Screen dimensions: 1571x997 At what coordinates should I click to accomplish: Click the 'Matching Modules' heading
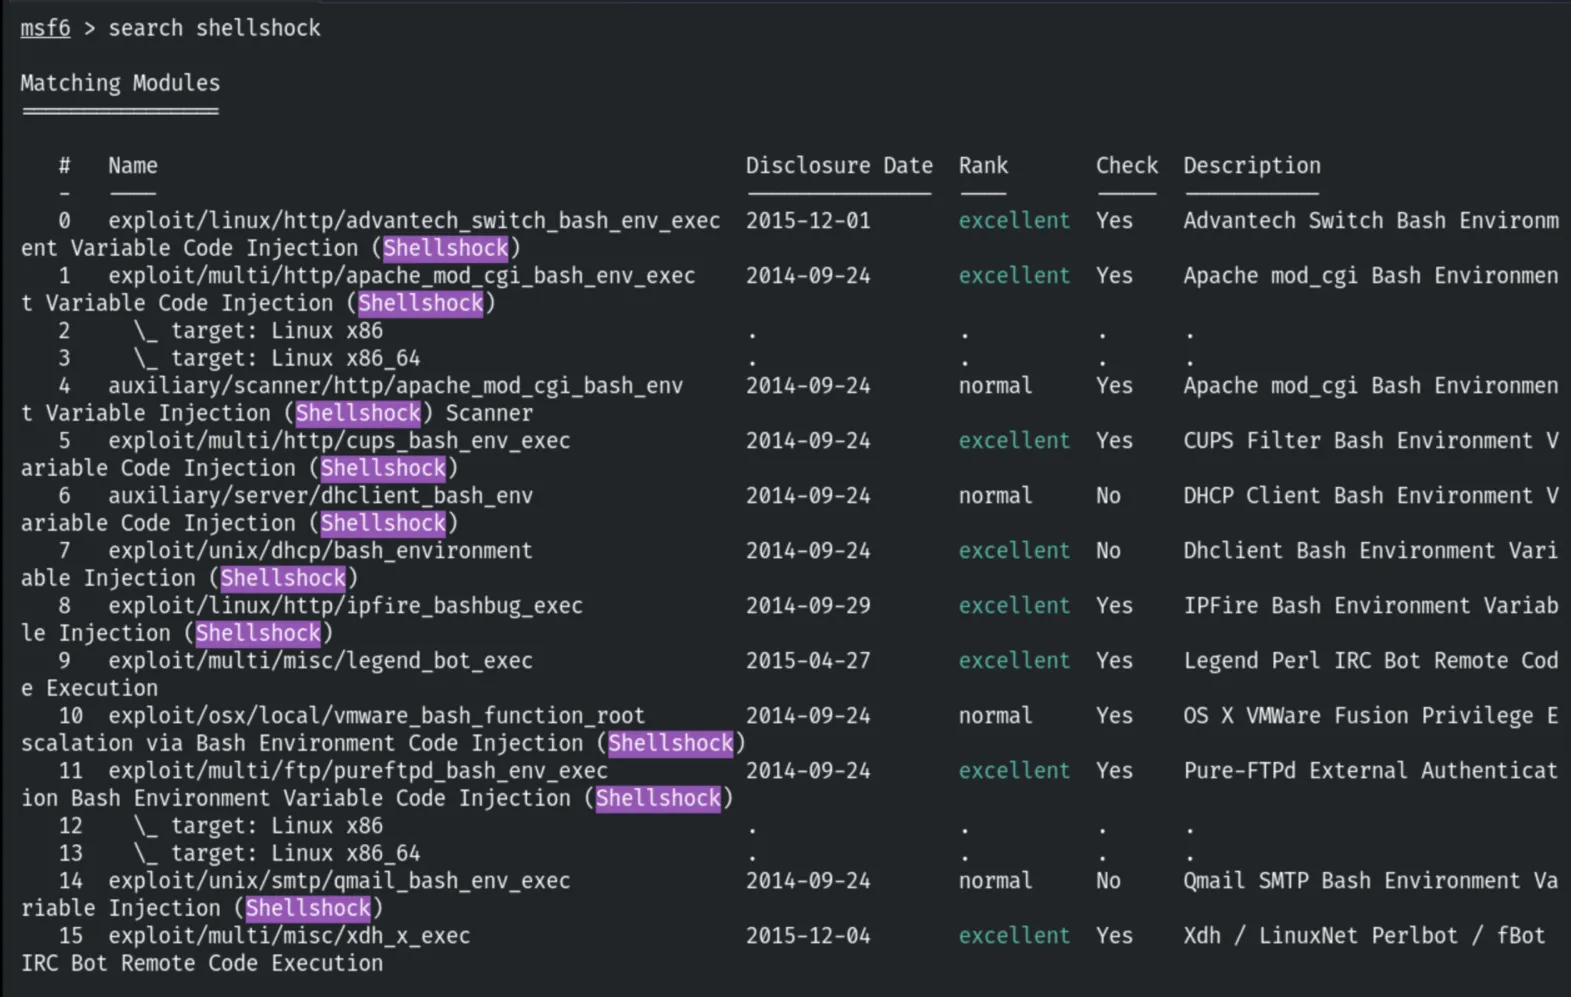tap(120, 83)
